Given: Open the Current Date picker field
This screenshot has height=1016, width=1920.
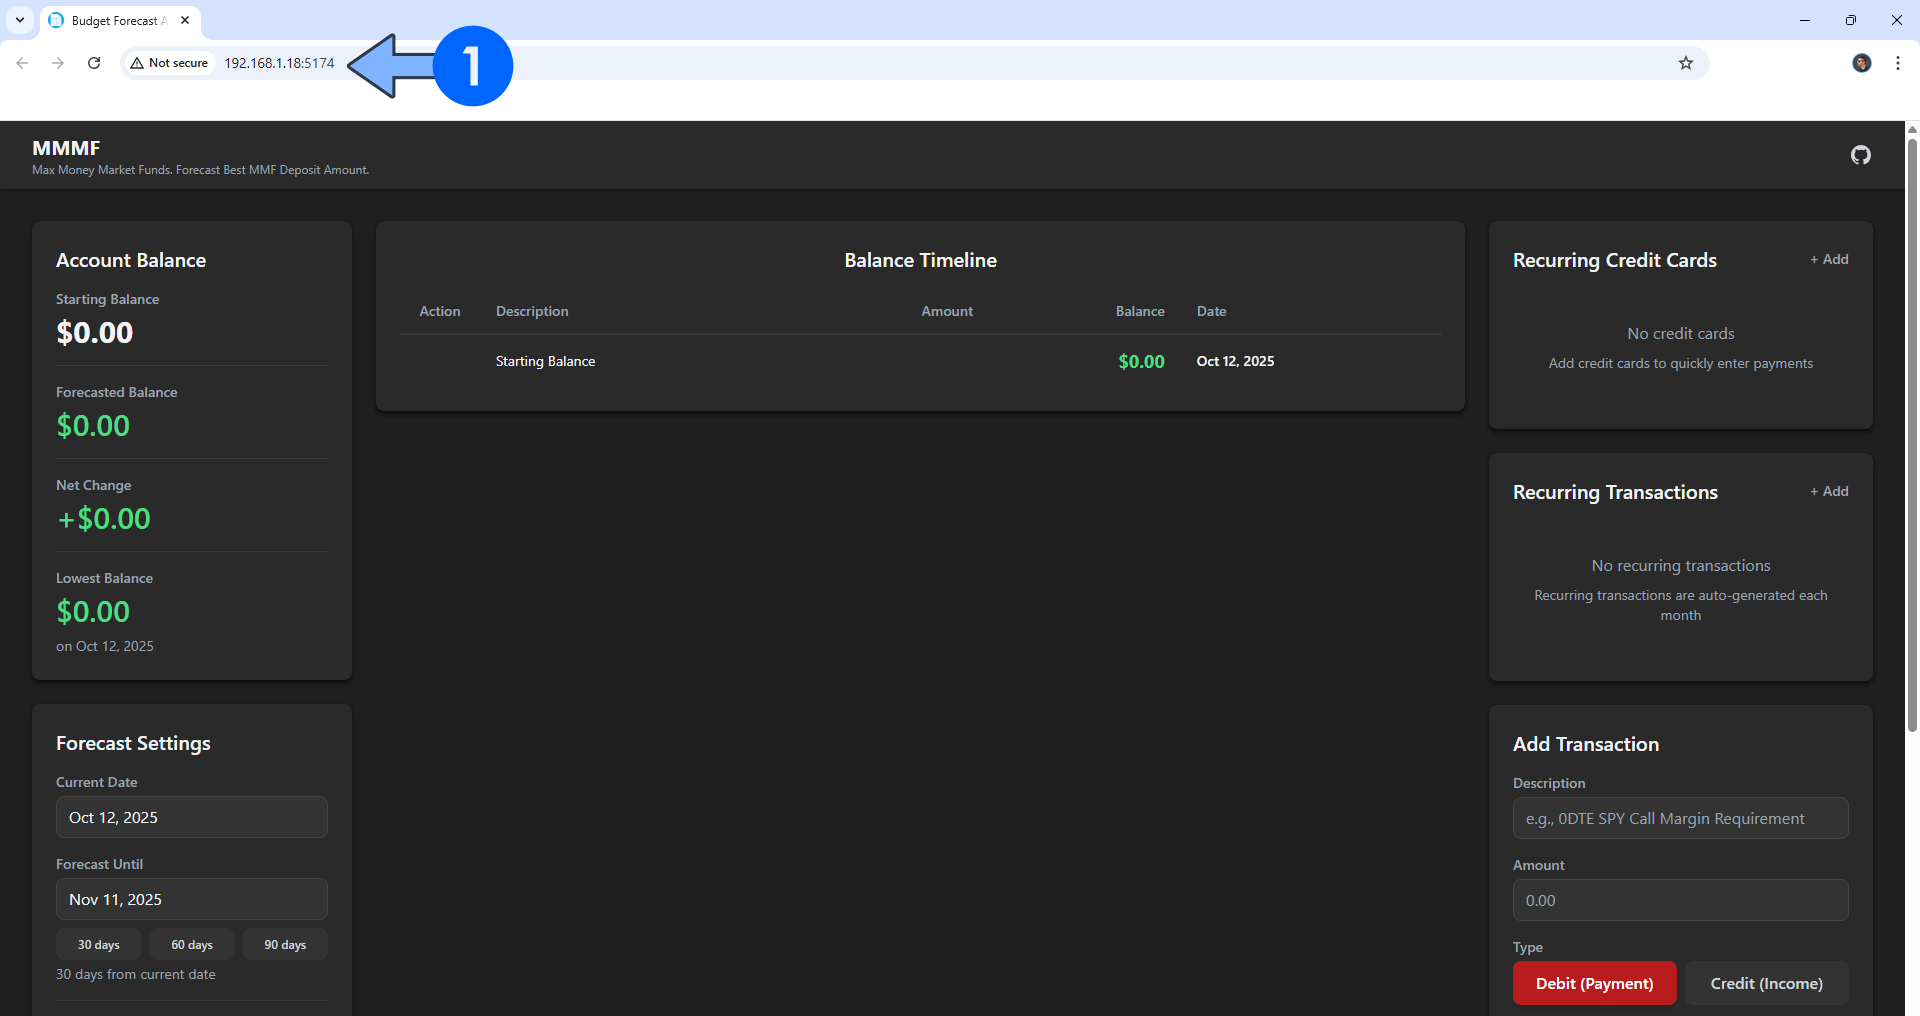Looking at the screenshot, I should pos(191,817).
